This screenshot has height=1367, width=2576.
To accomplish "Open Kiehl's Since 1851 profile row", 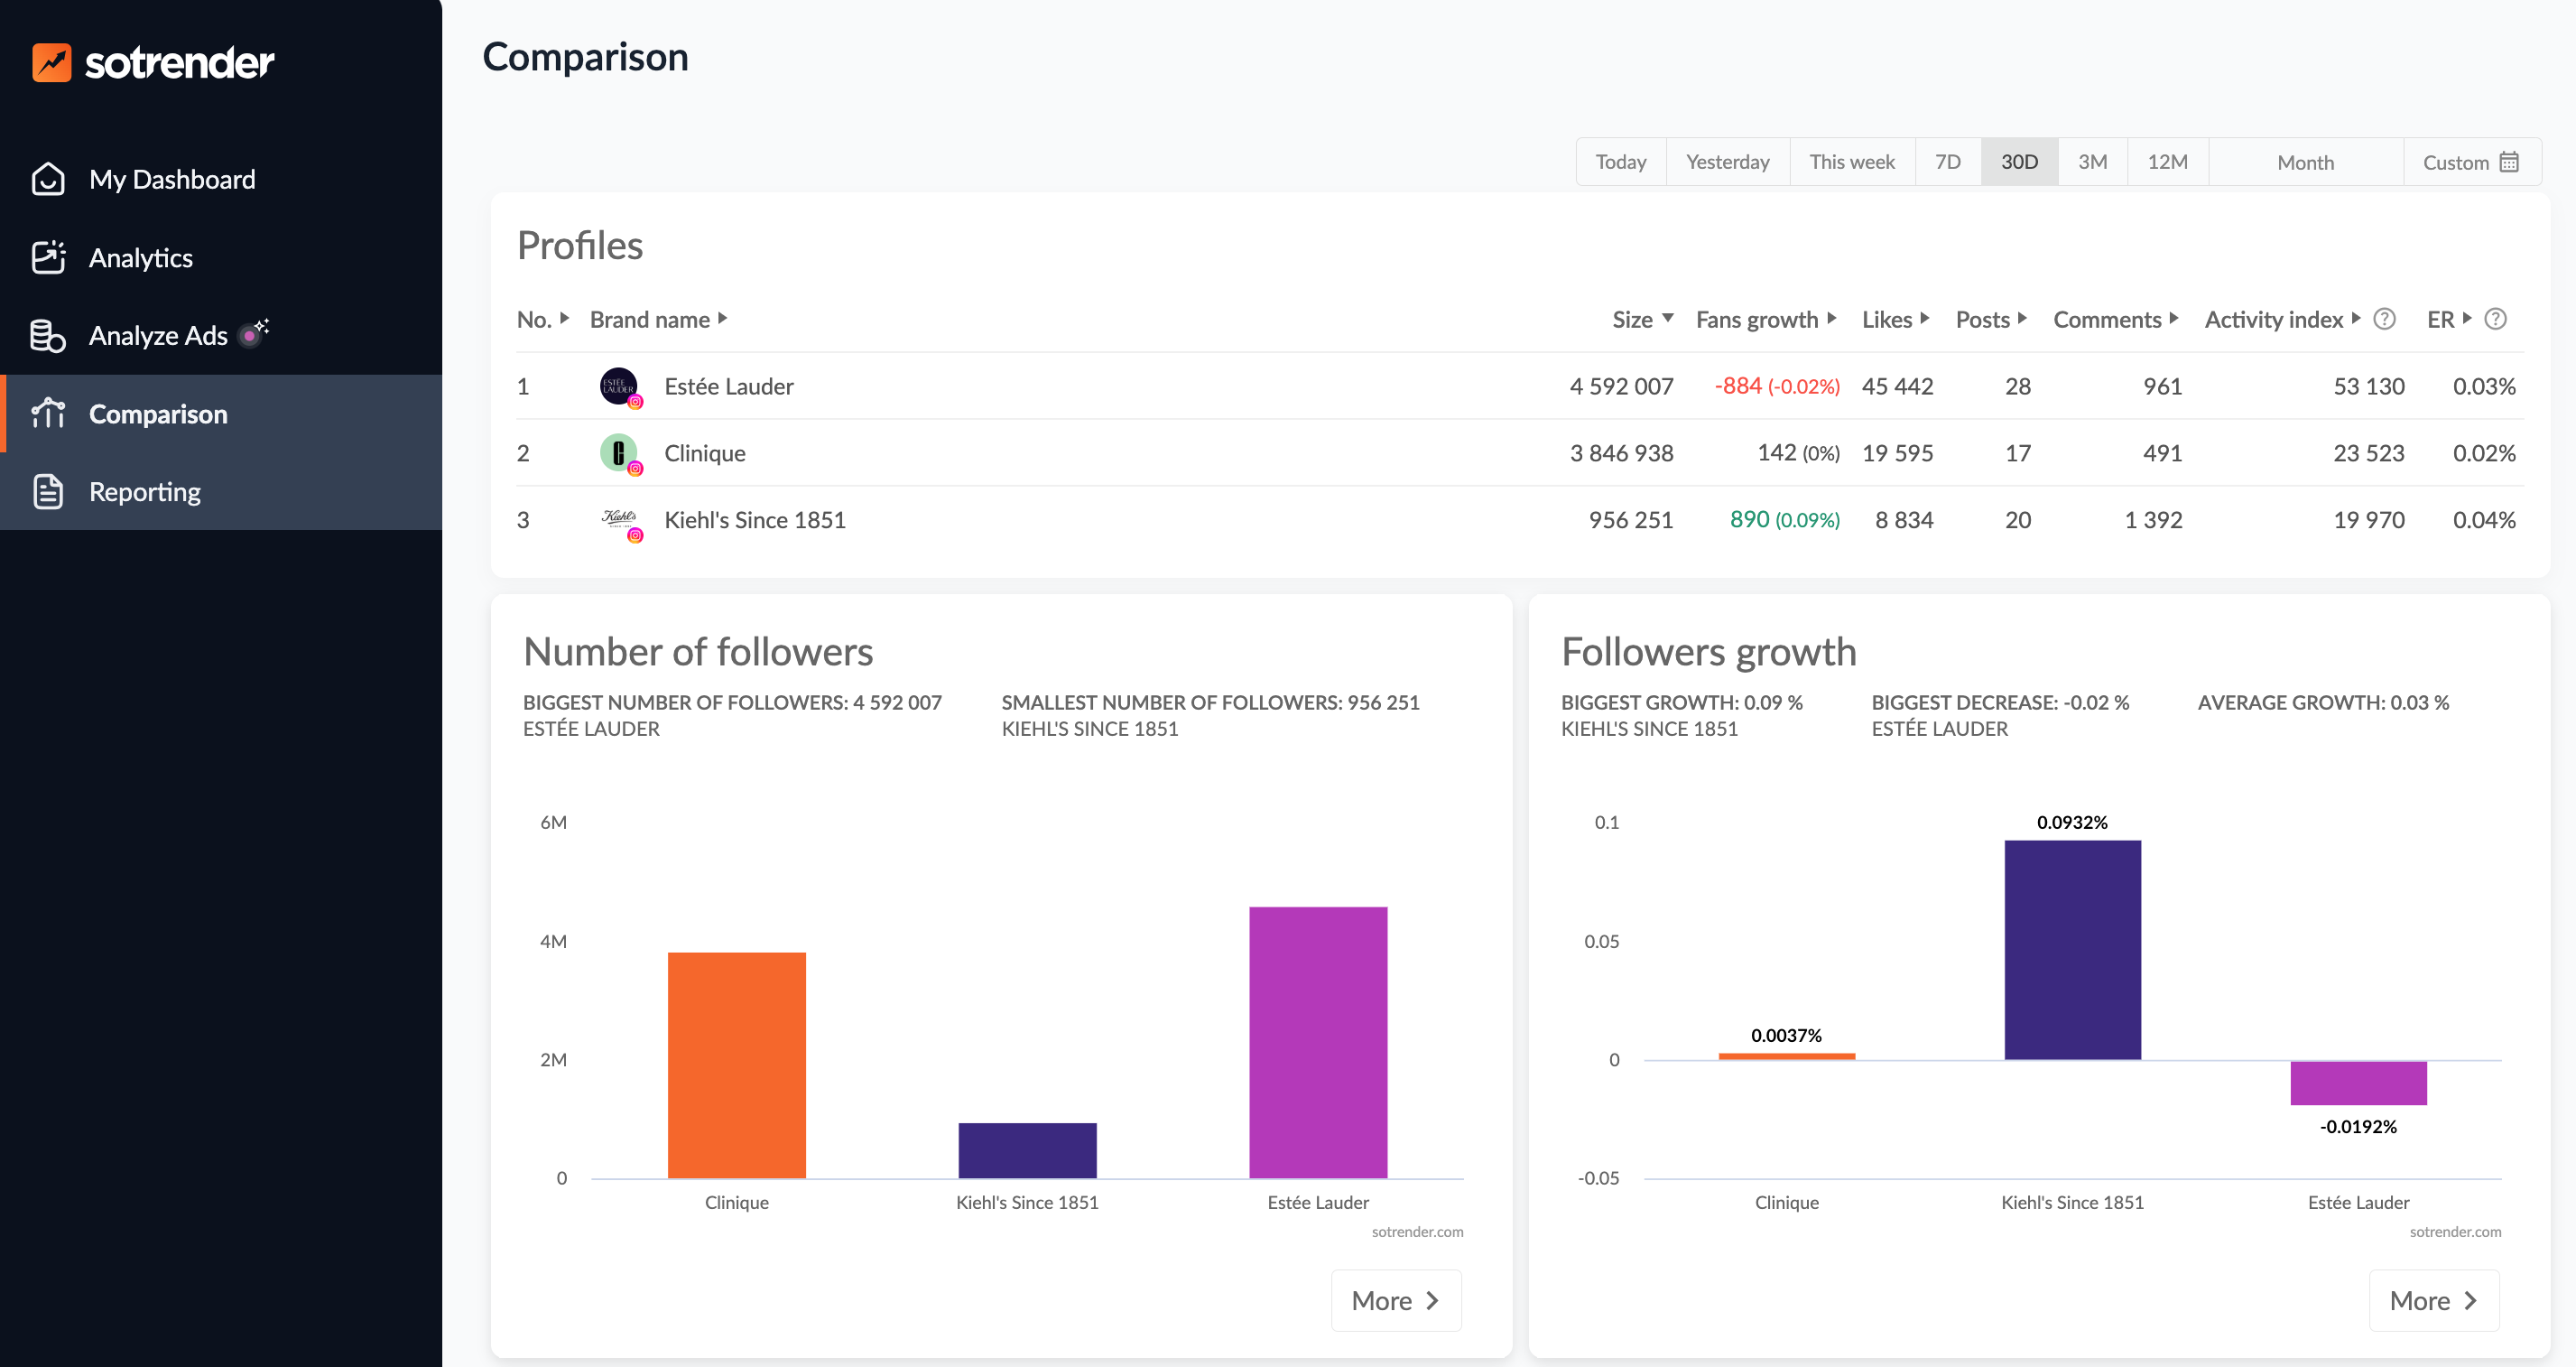I will [x=754, y=520].
